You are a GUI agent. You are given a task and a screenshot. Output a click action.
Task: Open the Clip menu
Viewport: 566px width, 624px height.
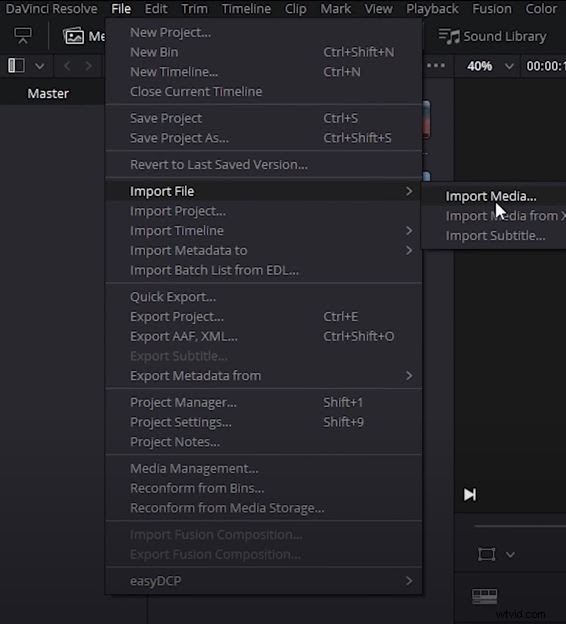point(295,8)
